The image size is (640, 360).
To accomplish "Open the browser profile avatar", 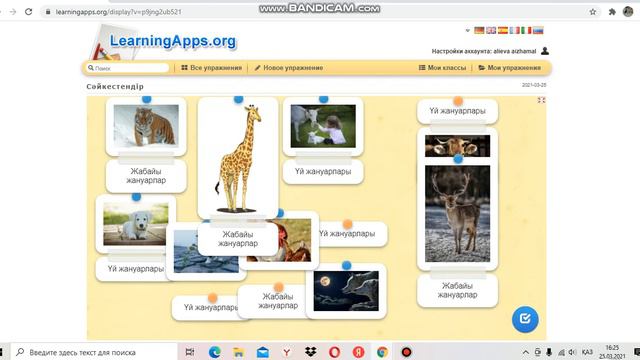I will pos(628,11).
